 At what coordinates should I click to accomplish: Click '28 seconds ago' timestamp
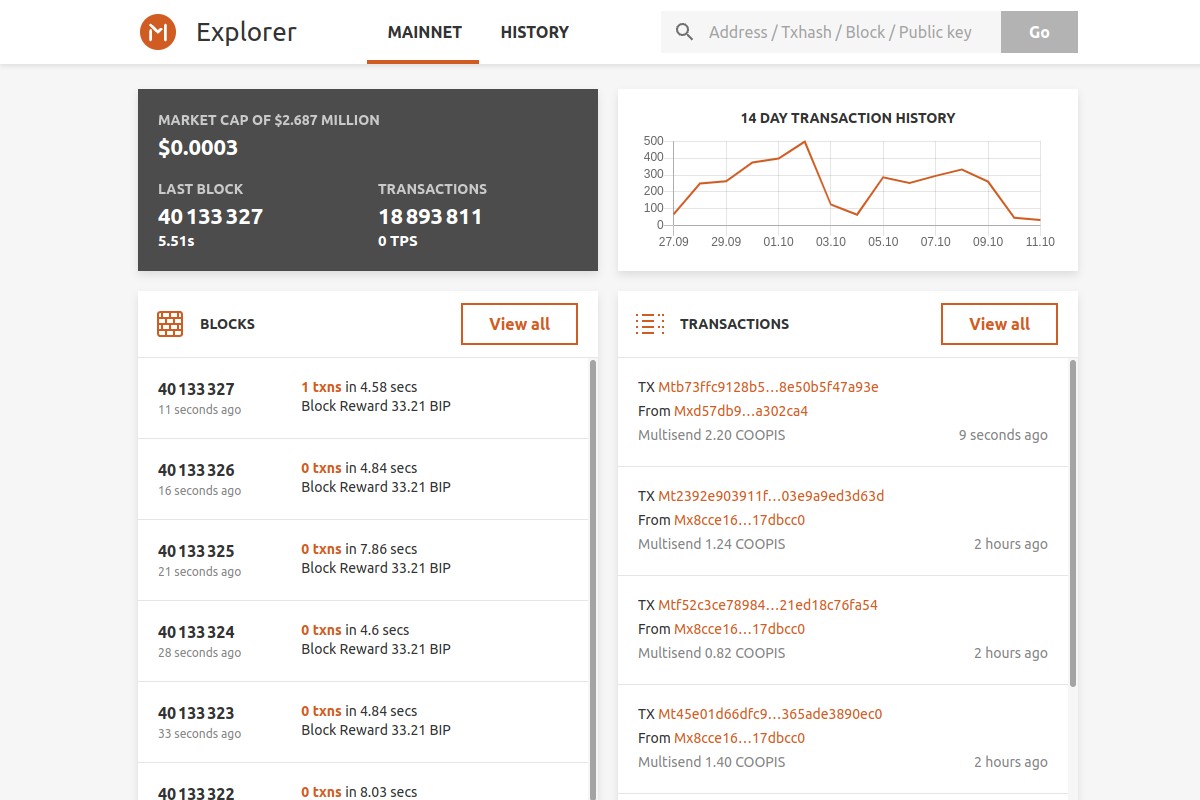click(200, 653)
